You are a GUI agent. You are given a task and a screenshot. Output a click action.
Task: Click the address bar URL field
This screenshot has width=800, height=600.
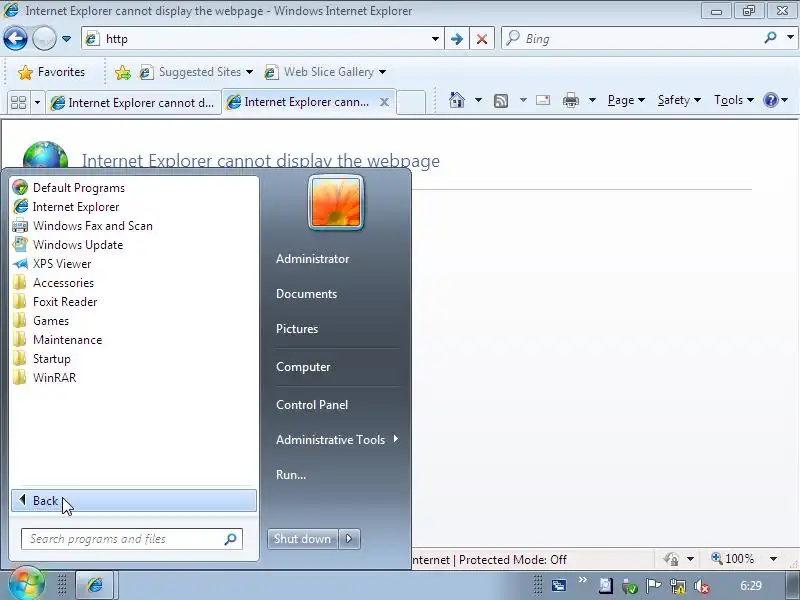click(255, 39)
